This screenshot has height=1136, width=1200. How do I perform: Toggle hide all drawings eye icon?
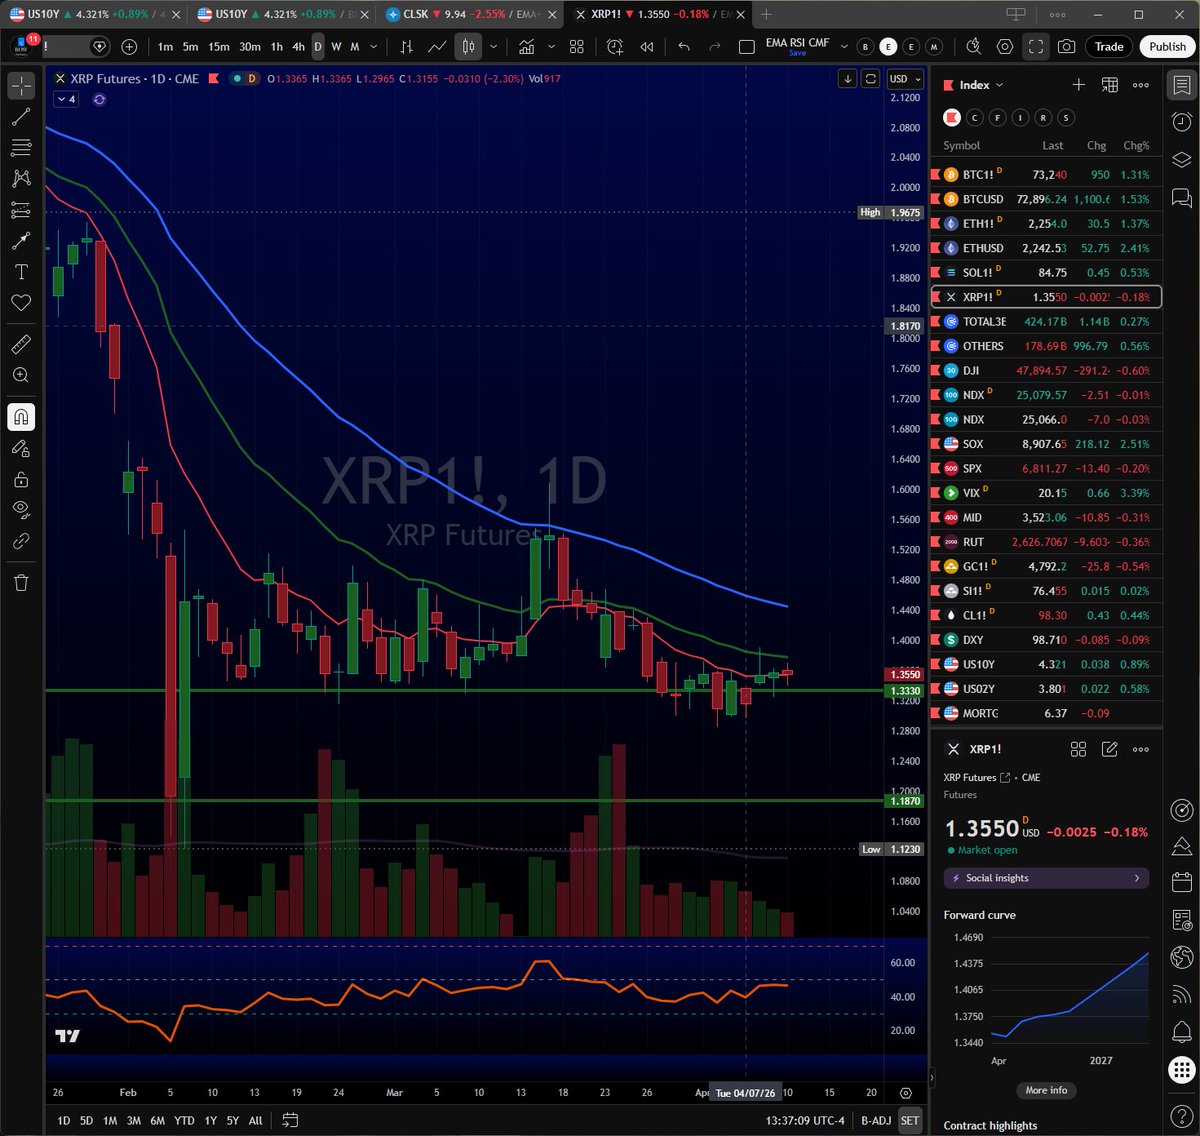tap(21, 510)
